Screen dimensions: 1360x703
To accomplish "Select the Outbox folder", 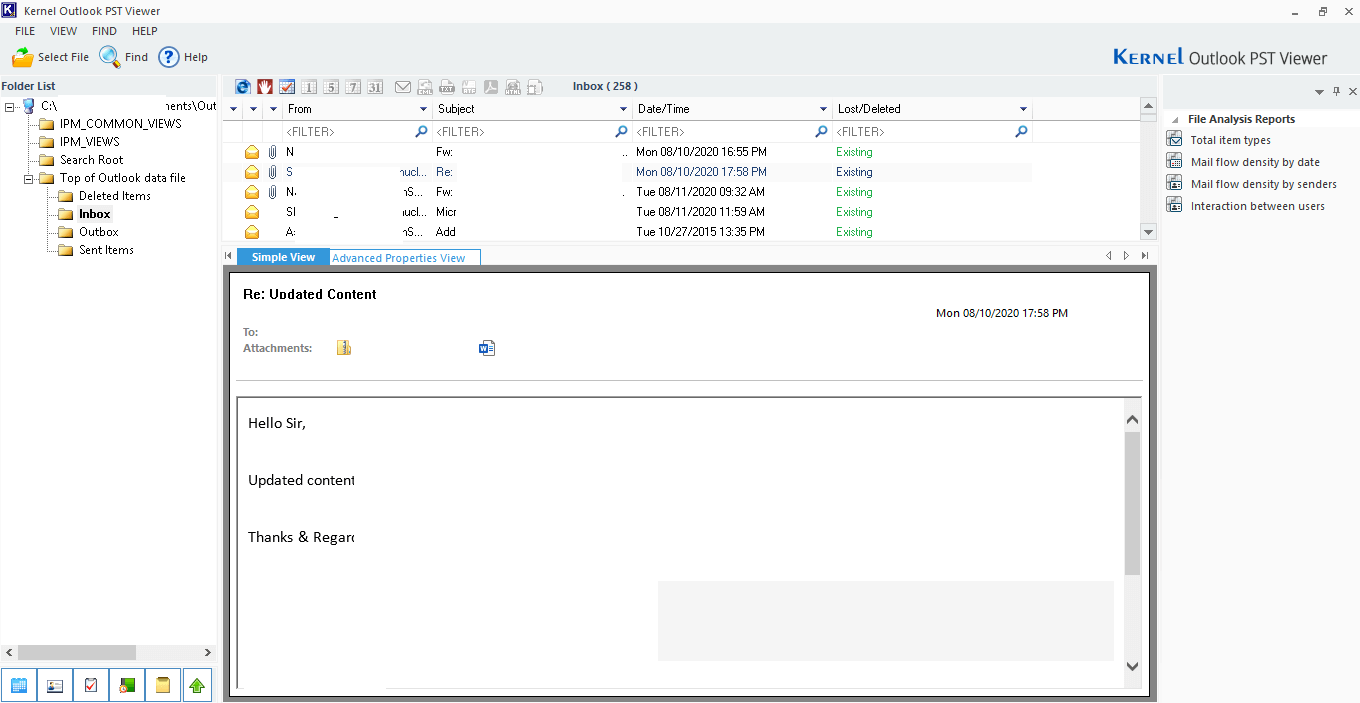I will pos(99,232).
